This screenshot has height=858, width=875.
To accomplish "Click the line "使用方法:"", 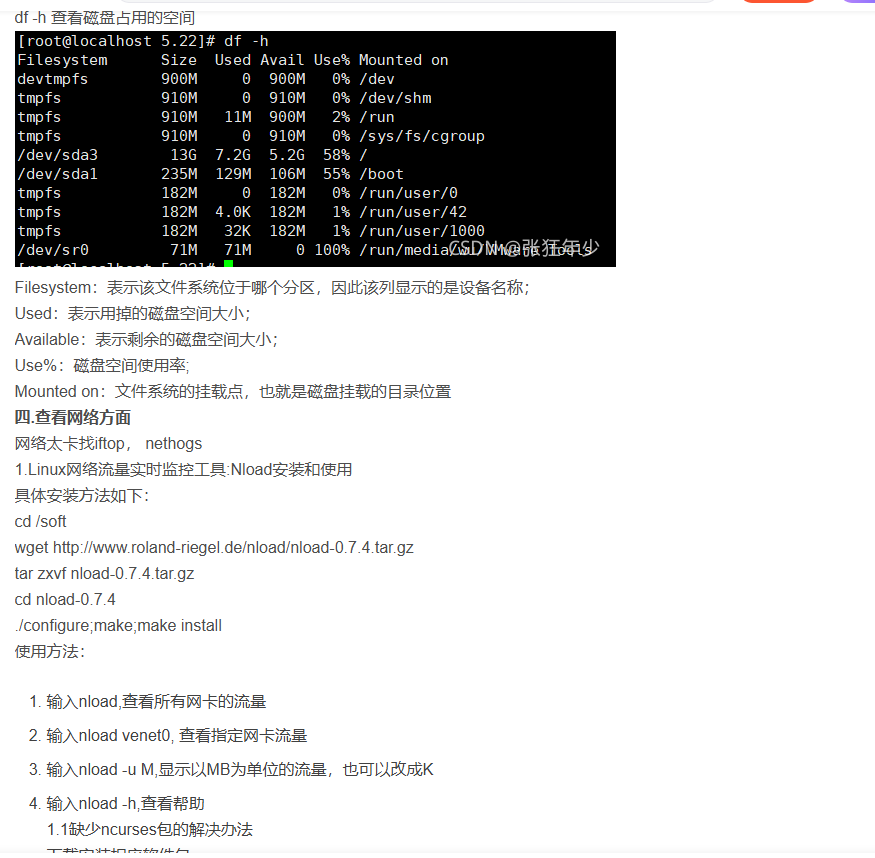I will click(x=50, y=652).
